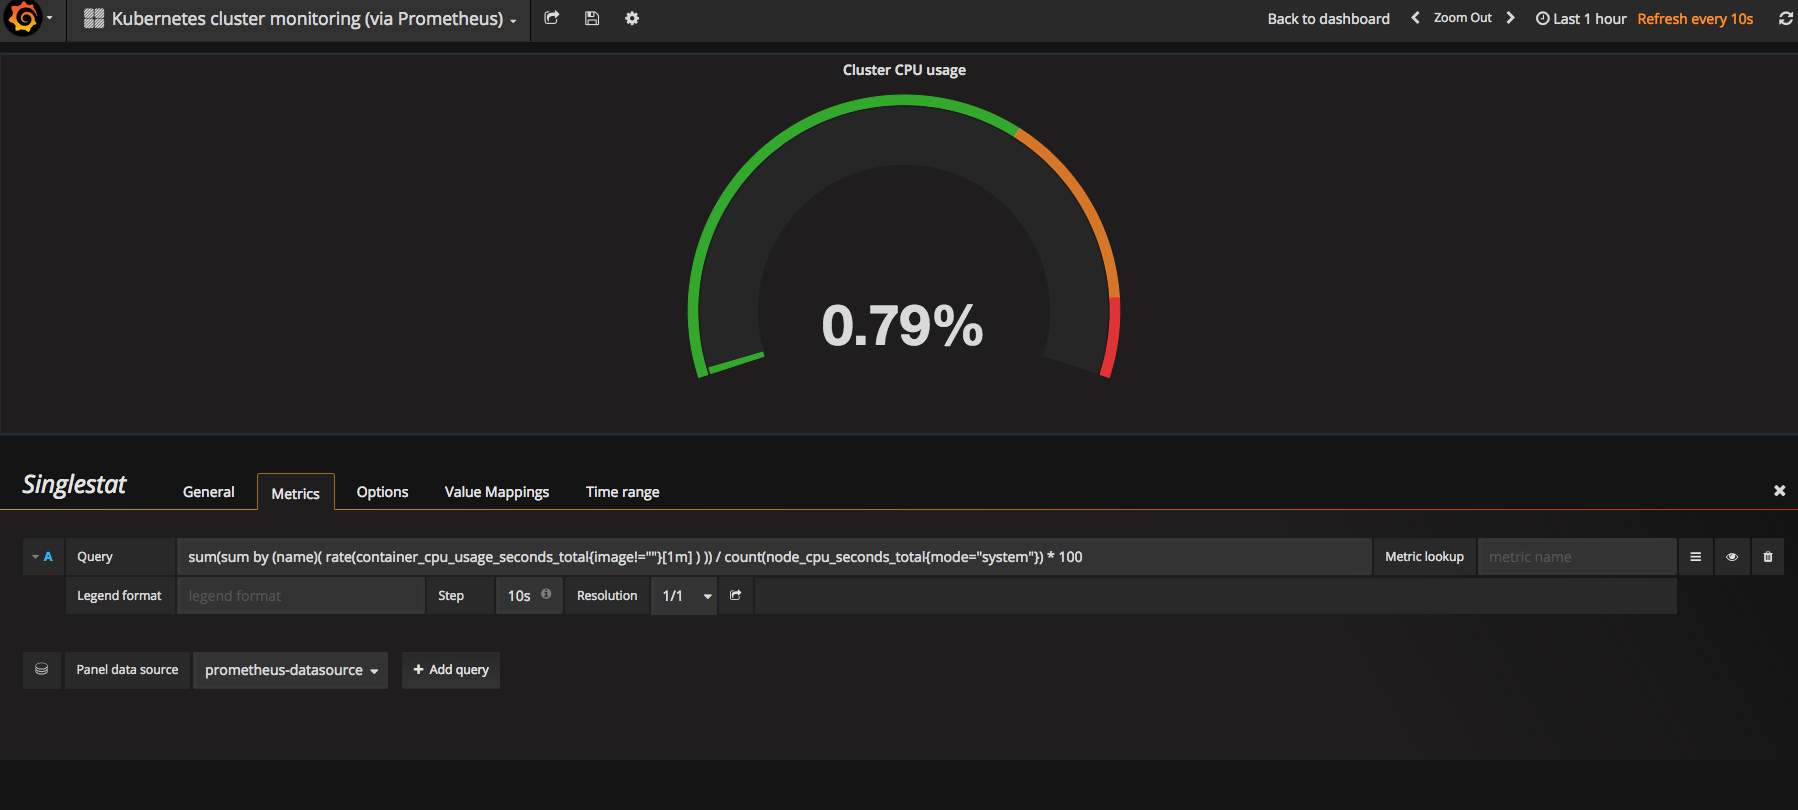Go to Value Mappings tab
The width and height of the screenshot is (1798, 810).
click(497, 492)
